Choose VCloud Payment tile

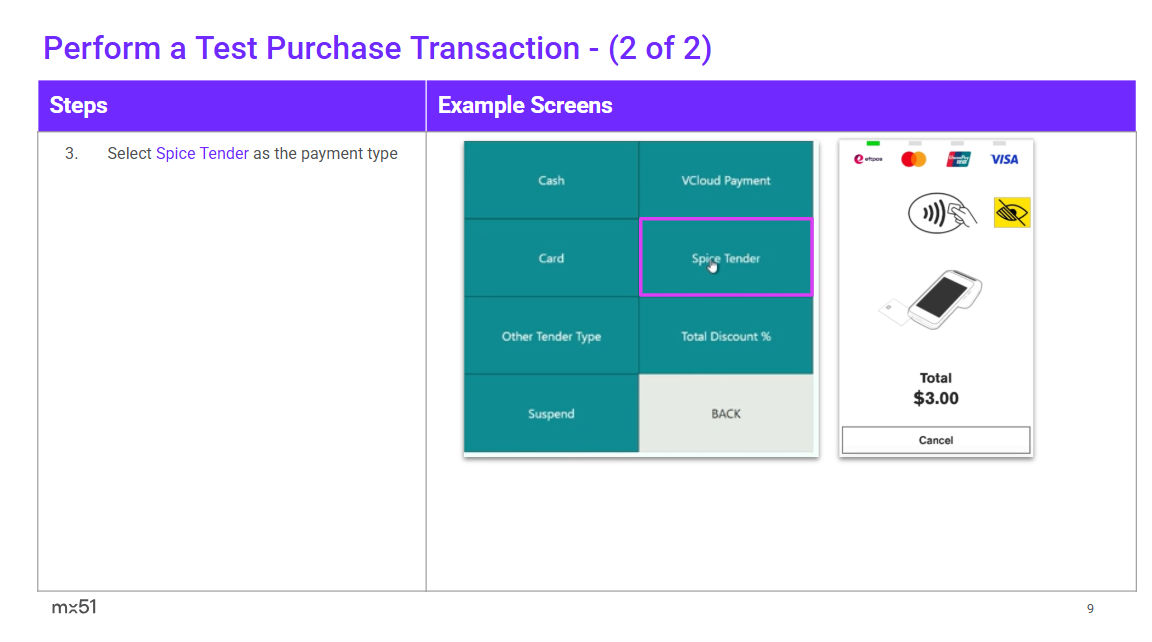(726, 181)
